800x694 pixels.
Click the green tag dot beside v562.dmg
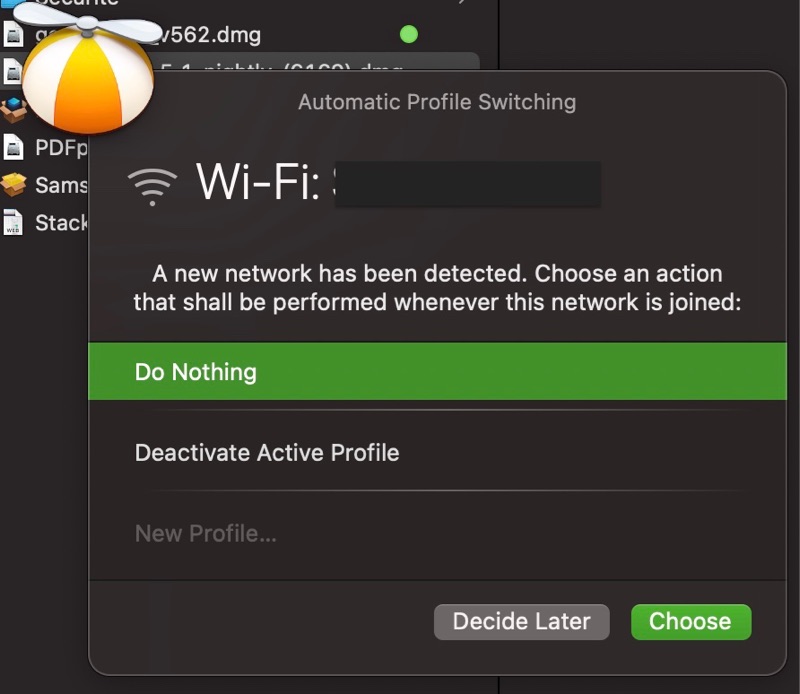tap(408, 35)
